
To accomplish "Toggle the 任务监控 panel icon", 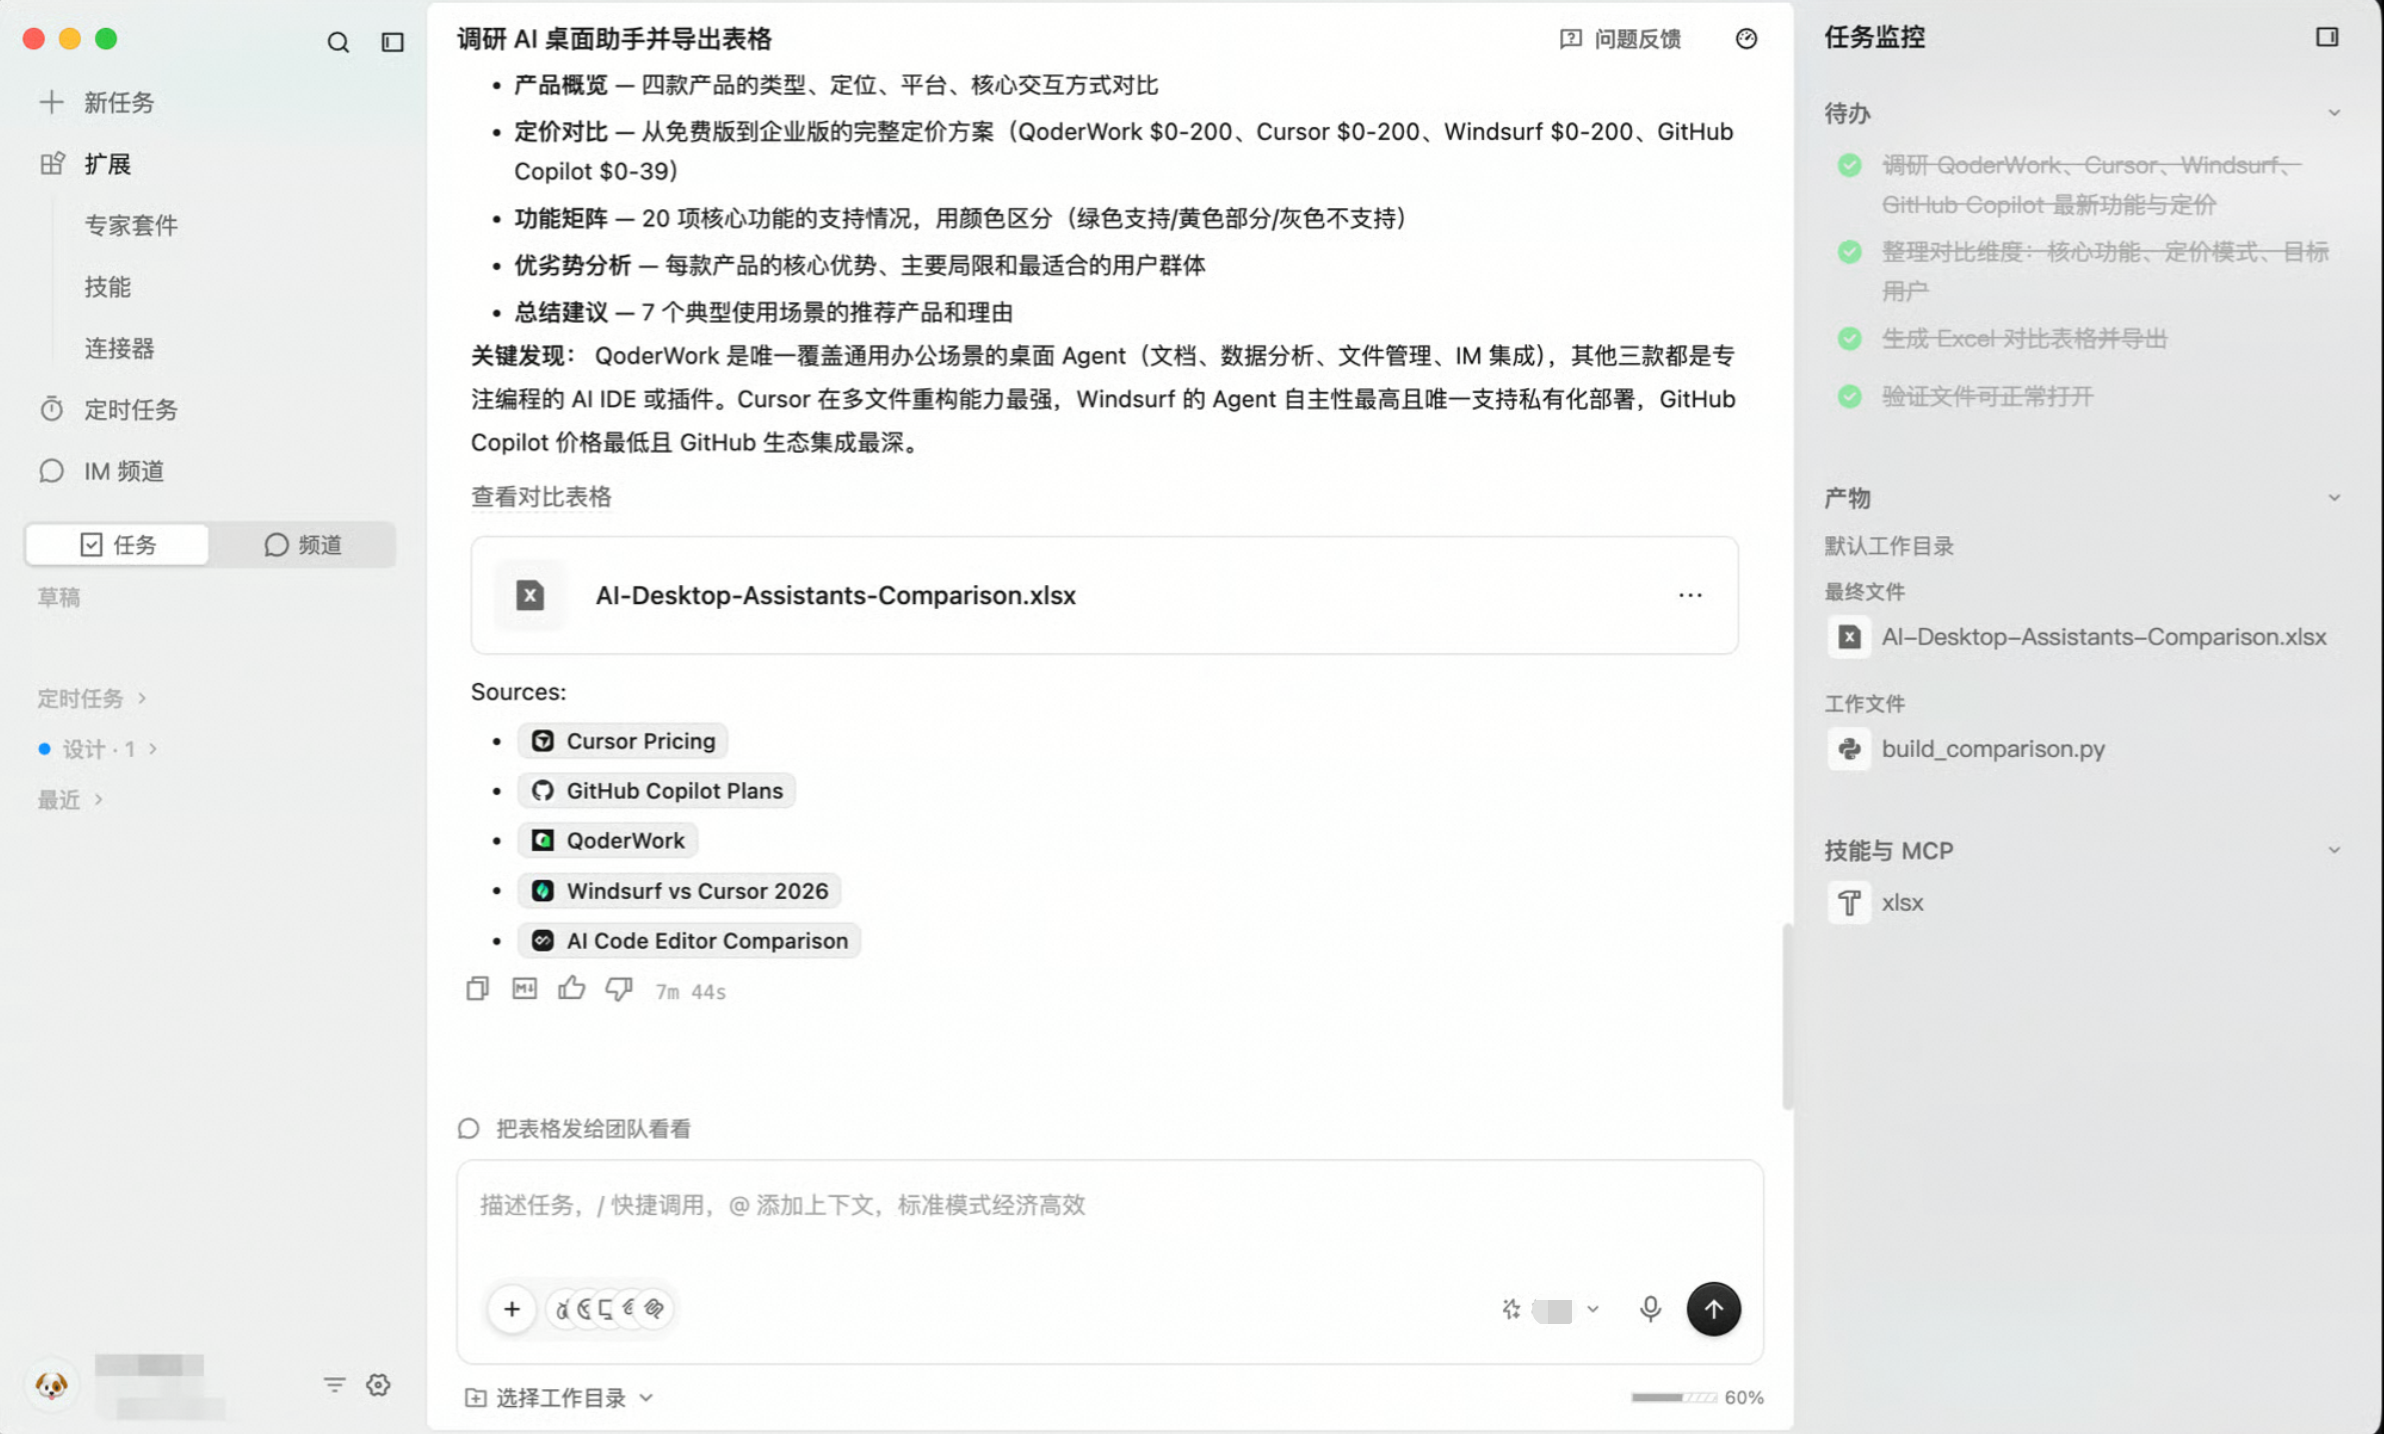I will click(2327, 37).
